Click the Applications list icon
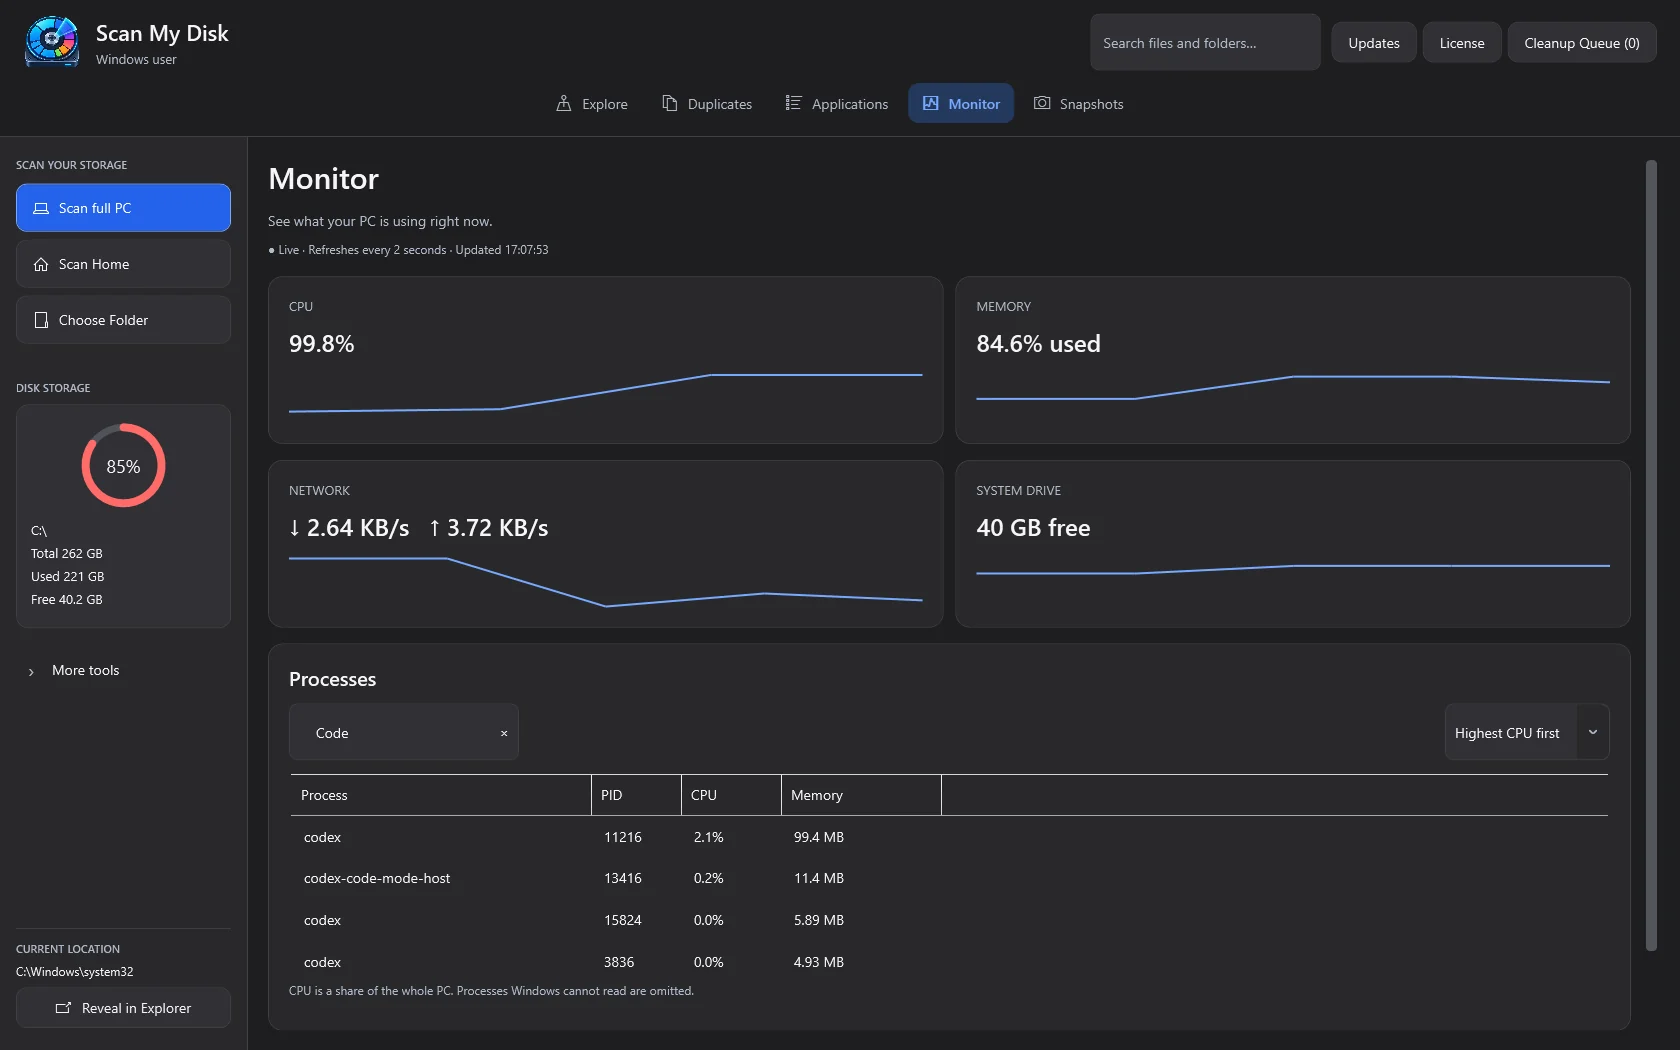 coord(793,103)
